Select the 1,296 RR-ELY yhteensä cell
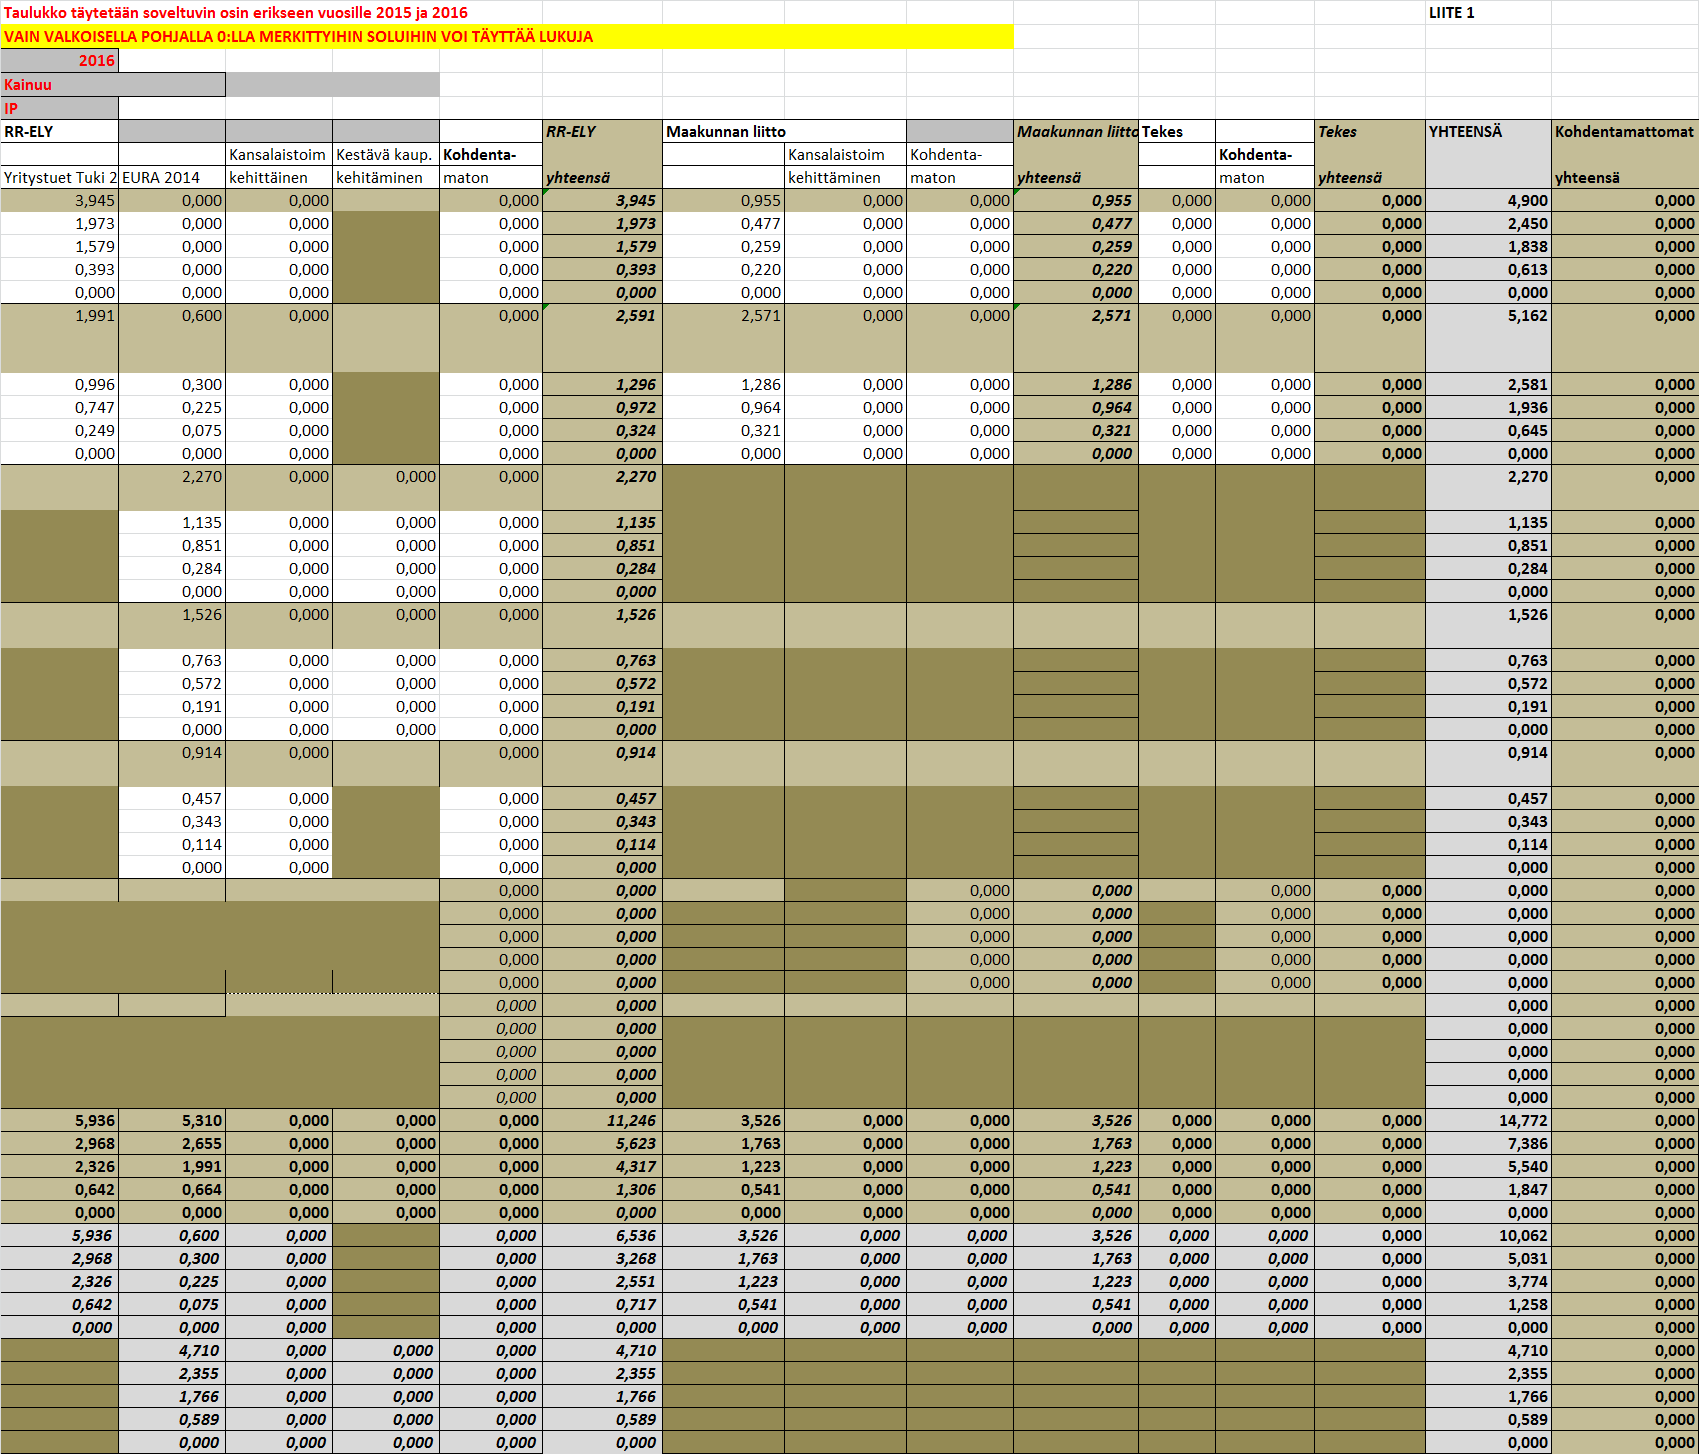This screenshot has height=1454, width=1699. click(x=602, y=384)
